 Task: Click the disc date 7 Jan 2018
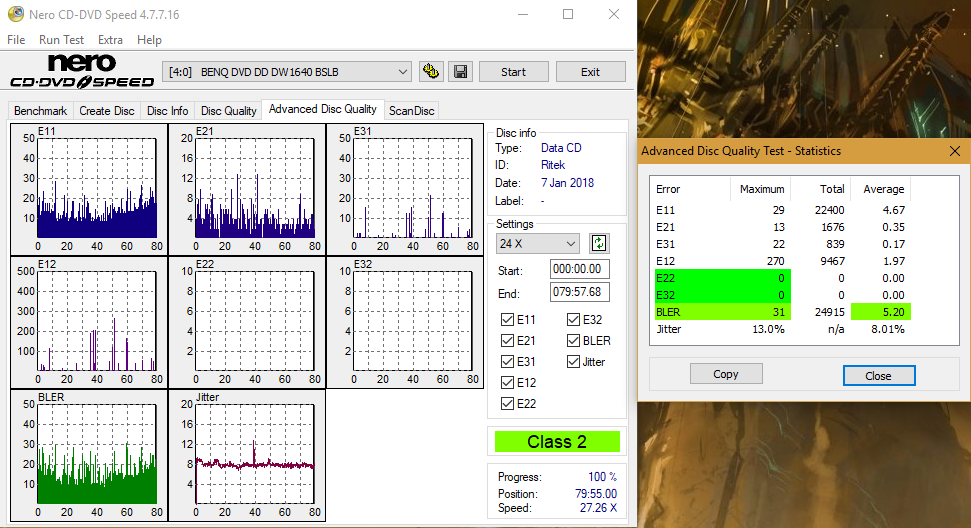(x=567, y=183)
